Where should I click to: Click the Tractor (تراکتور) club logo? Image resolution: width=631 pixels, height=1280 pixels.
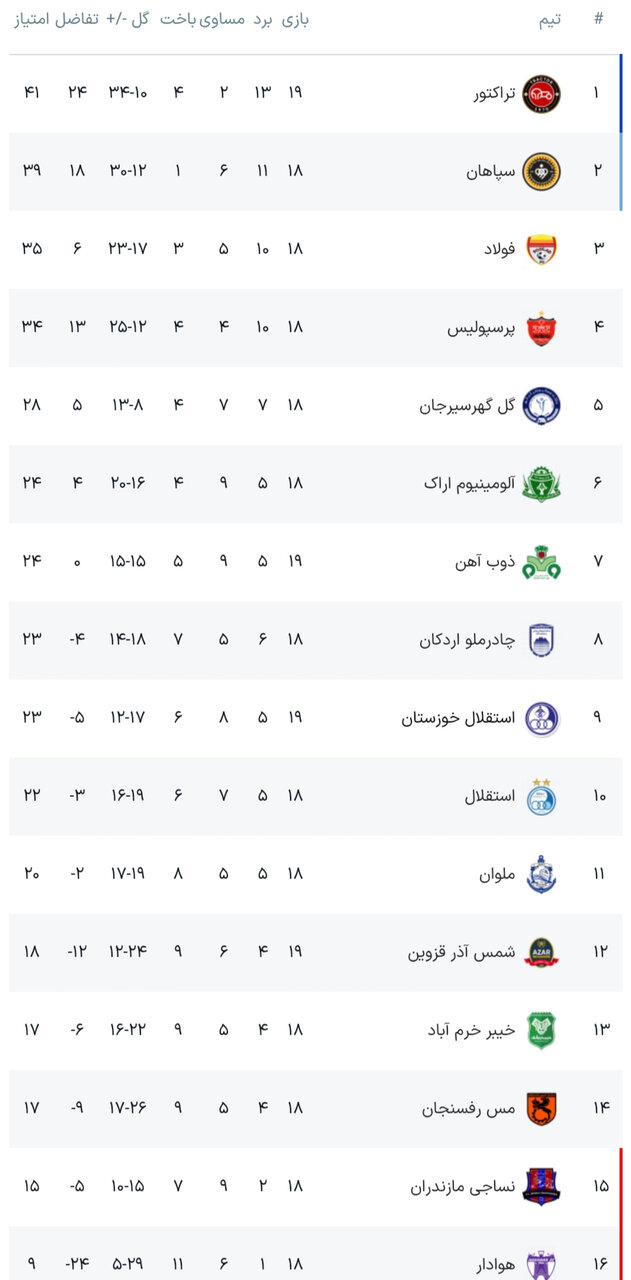pos(542,93)
